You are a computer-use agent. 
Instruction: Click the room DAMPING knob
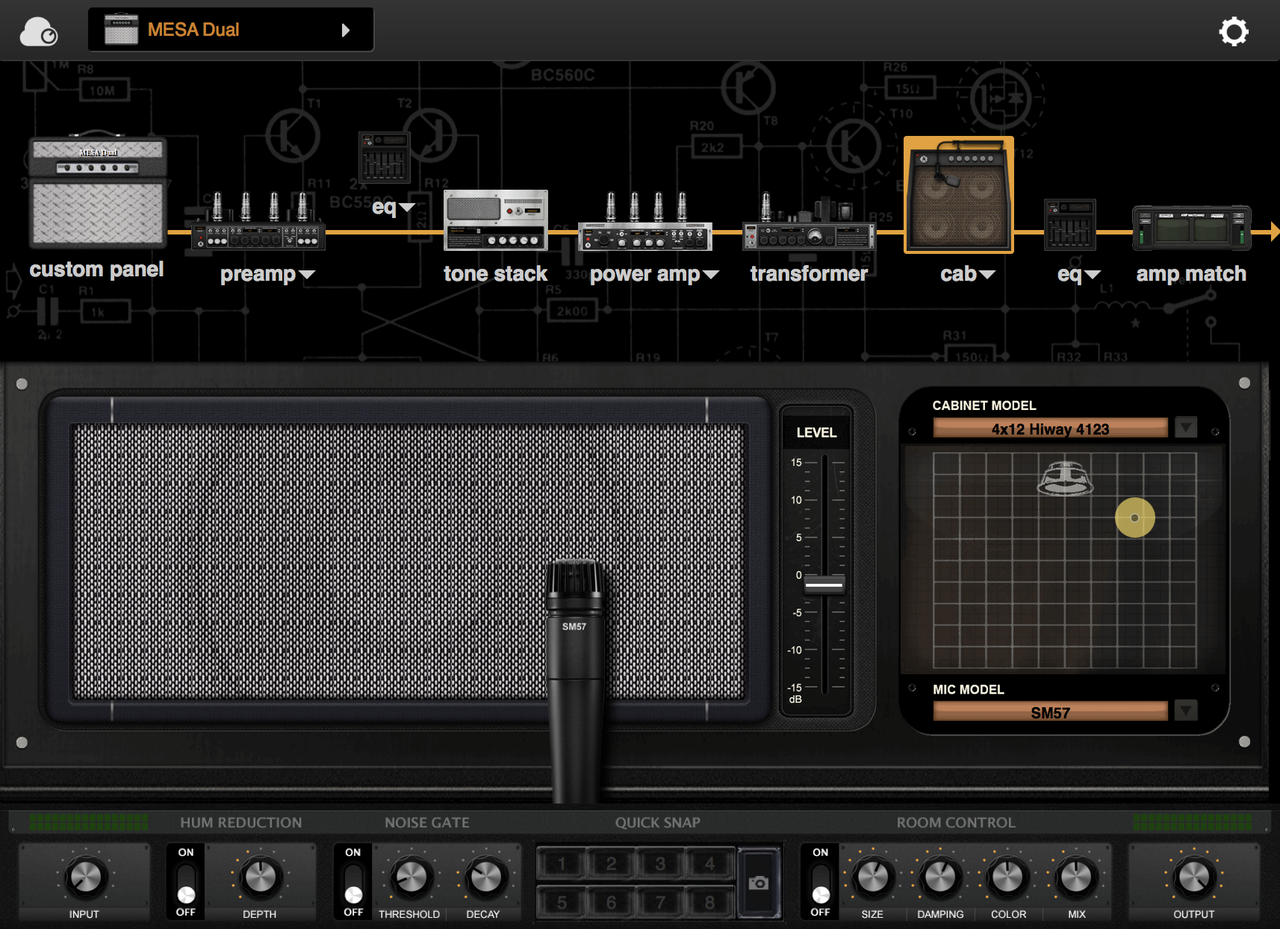(940, 877)
